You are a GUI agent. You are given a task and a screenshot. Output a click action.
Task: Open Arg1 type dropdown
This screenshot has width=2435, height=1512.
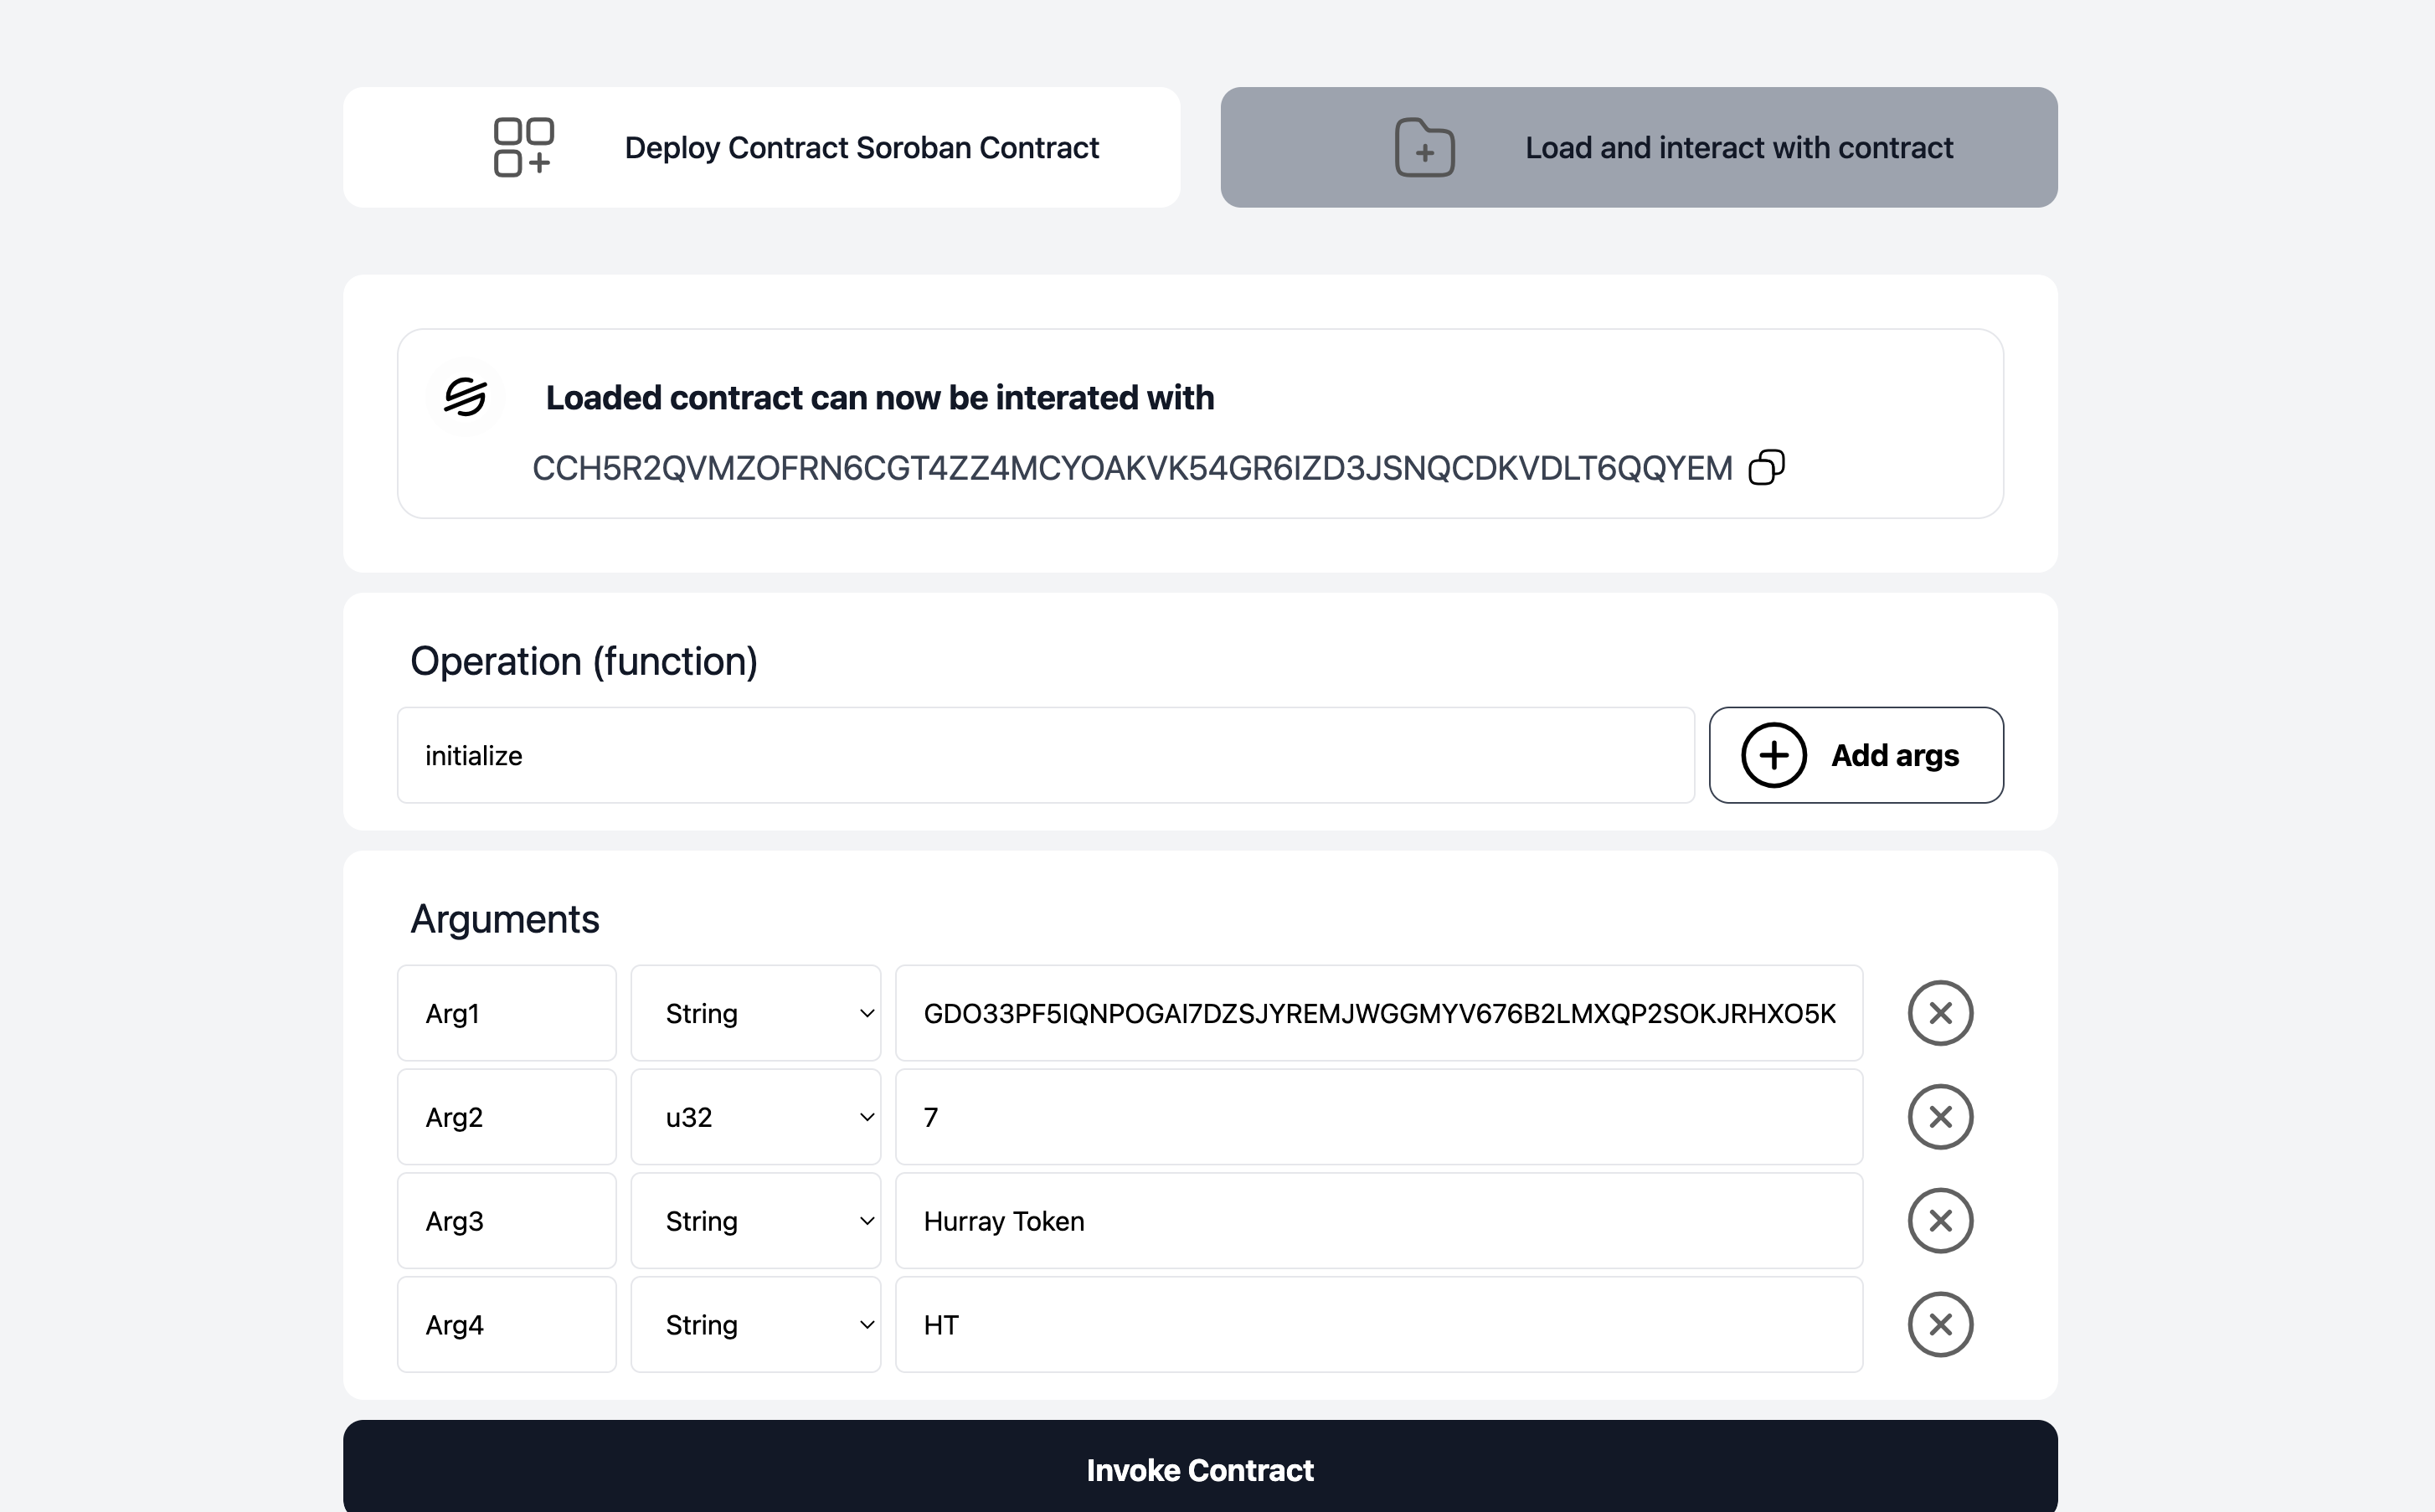tap(755, 1013)
